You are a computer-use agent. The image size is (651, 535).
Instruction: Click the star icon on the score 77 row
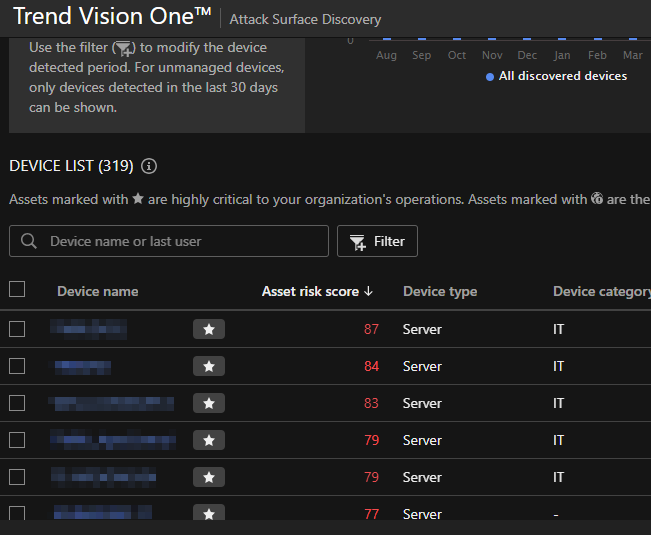[x=209, y=513]
